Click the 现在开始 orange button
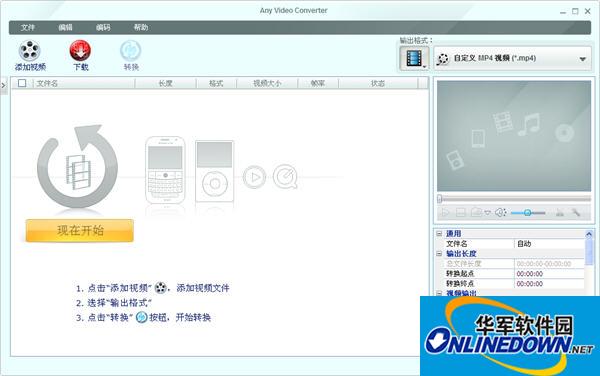600x376 pixels. click(80, 230)
